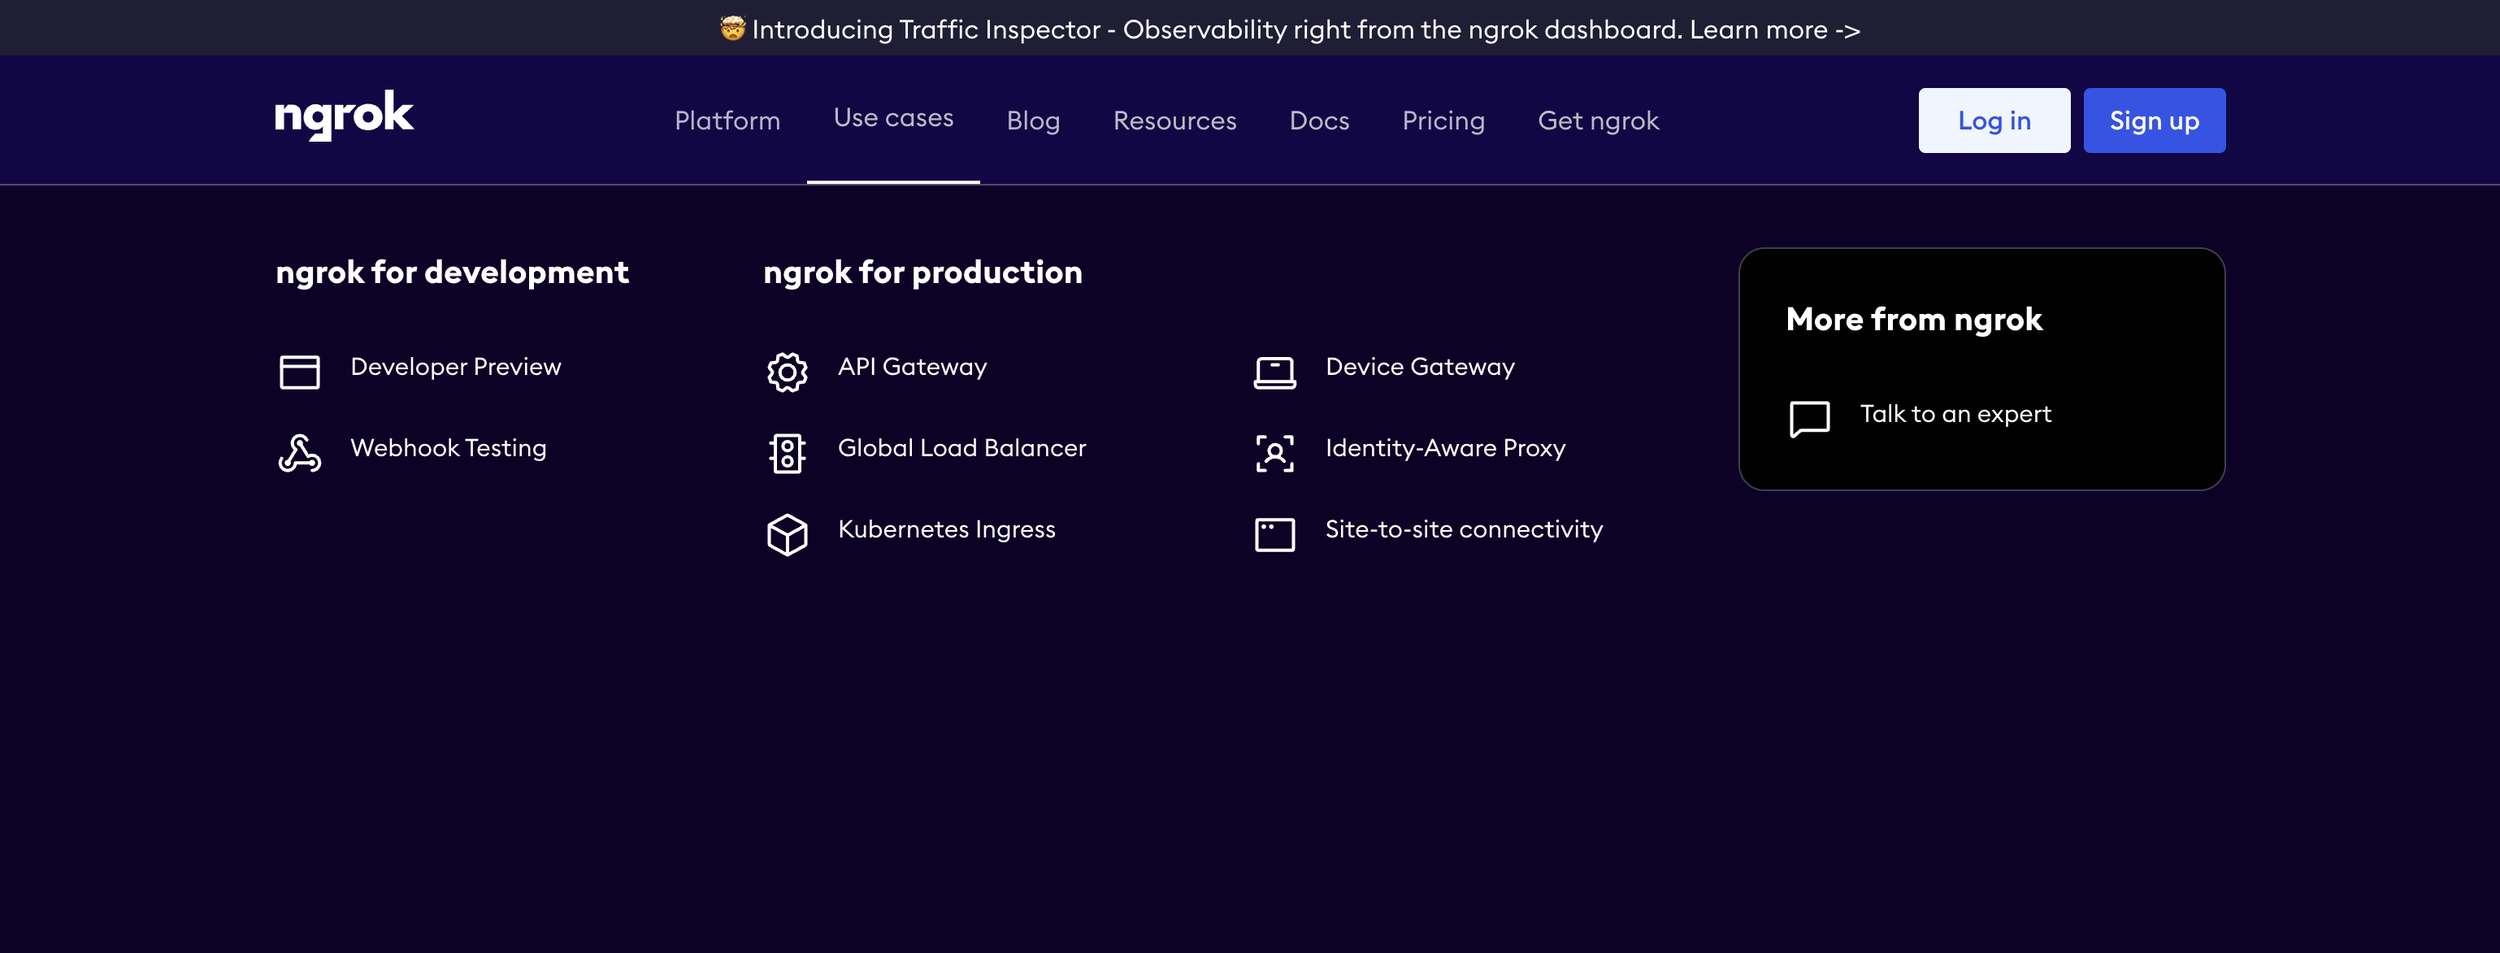2500x953 pixels.
Task: Click the Identity-Aware Proxy user scan icon
Action: click(x=1275, y=453)
